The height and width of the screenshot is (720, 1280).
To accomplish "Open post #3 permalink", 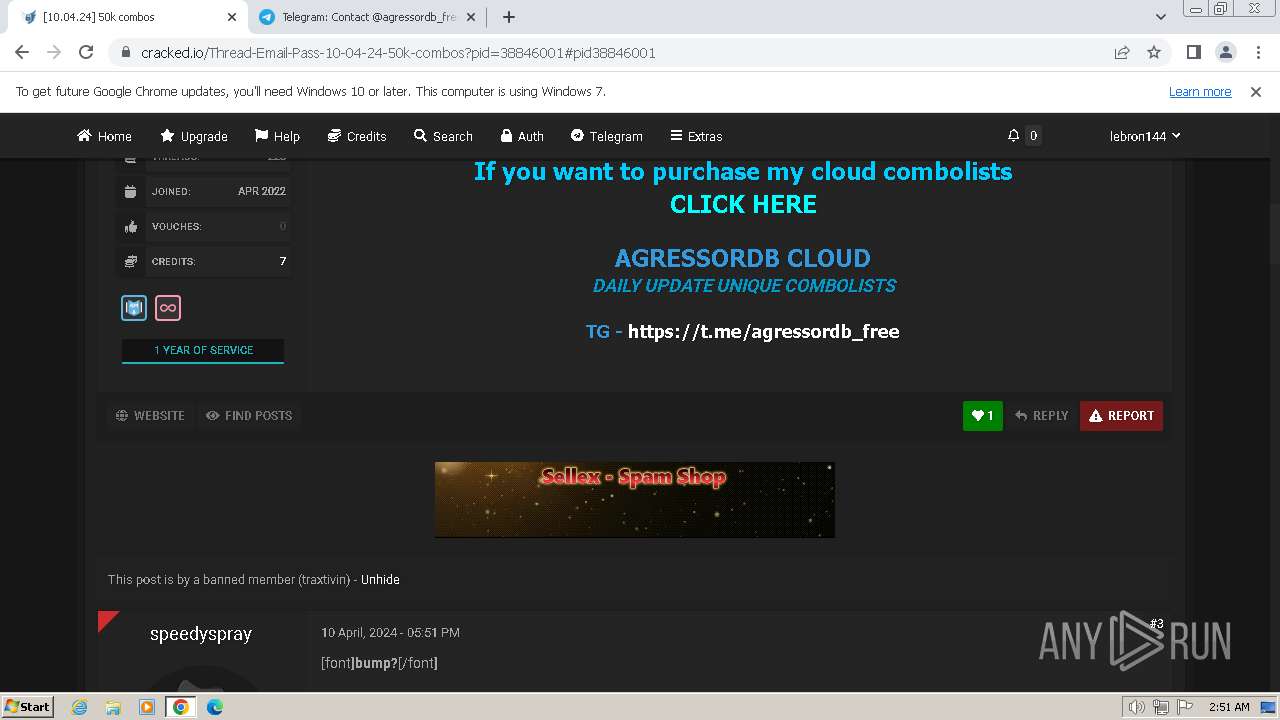I will point(1156,624).
